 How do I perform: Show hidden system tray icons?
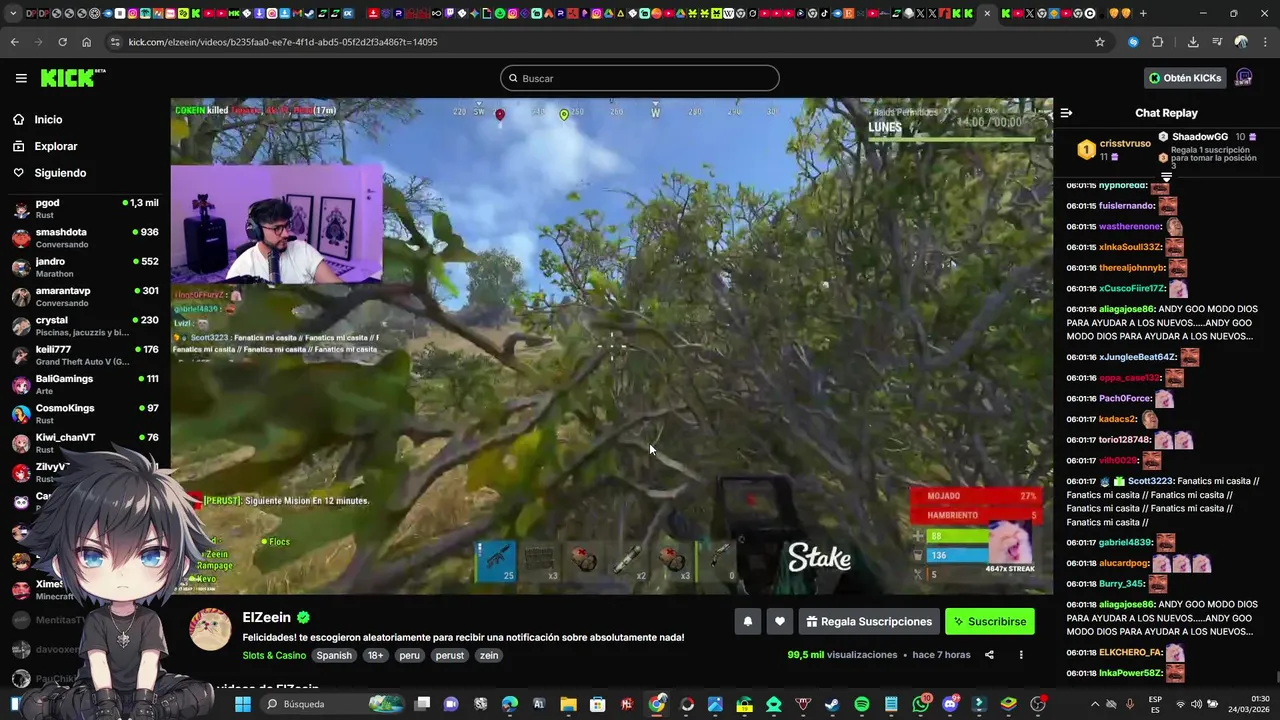click(x=1094, y=704)
